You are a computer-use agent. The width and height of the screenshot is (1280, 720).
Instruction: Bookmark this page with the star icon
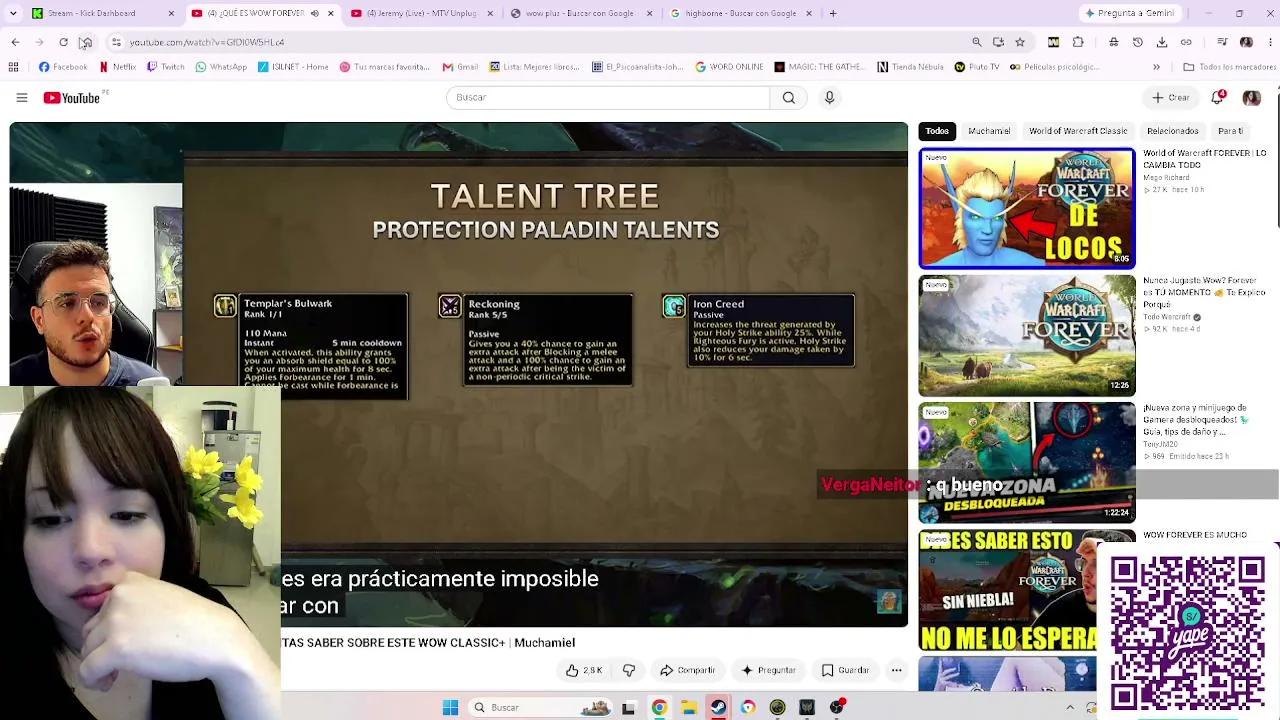[1020, 42]
